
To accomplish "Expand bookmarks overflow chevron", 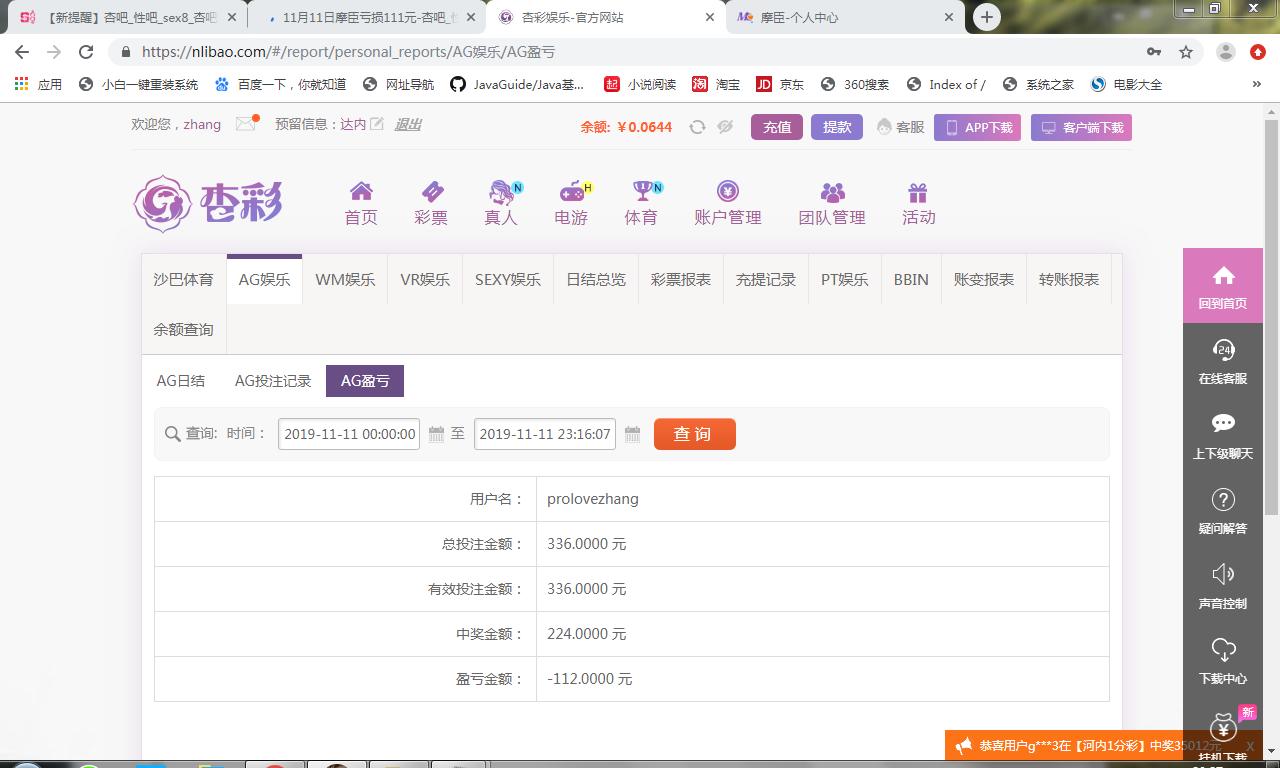I will coord(1257,85).
